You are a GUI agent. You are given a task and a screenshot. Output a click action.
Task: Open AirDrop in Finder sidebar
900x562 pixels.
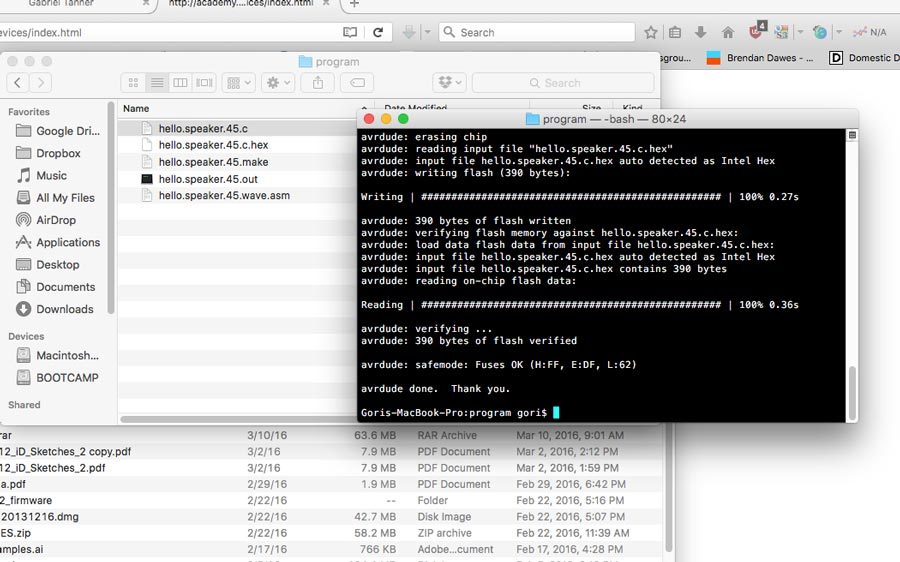(x=46, y=220)
